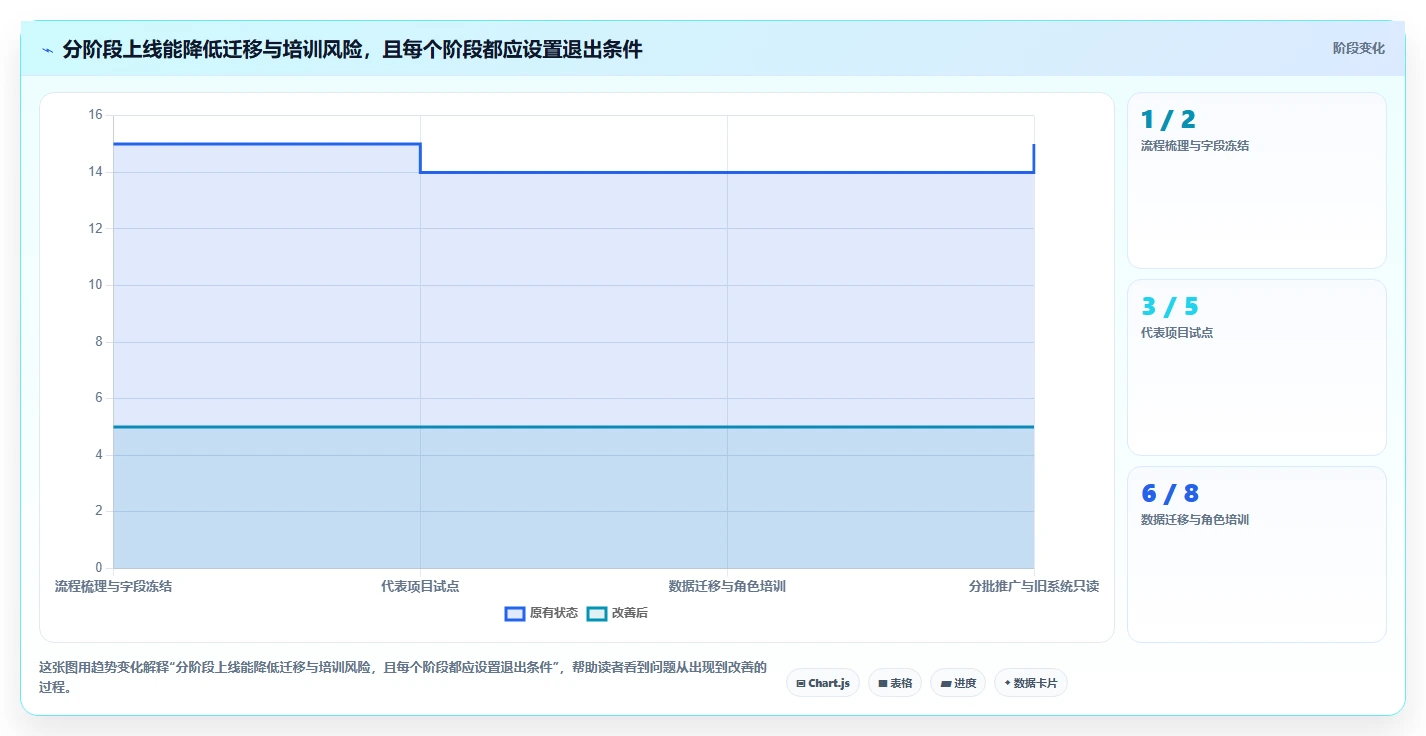The image size is (1426, 736).
Task: Click the 表格 tag
Action: (895, 683)
